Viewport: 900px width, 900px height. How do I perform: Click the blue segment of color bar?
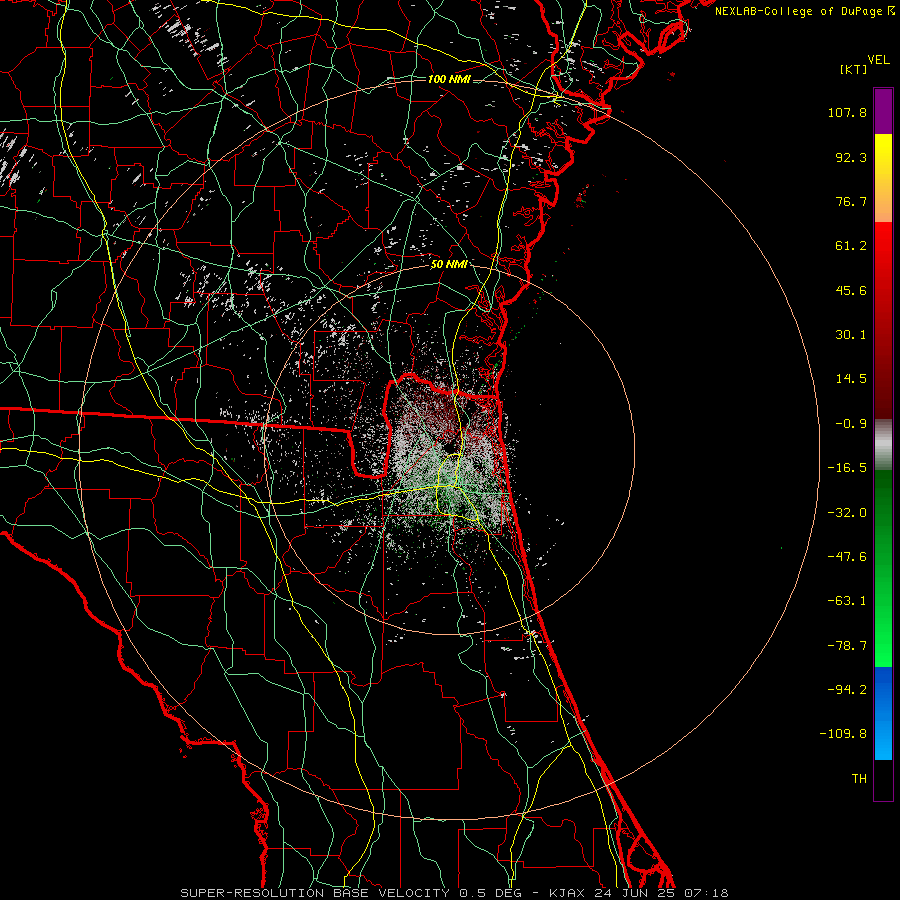tap(883, 713)
